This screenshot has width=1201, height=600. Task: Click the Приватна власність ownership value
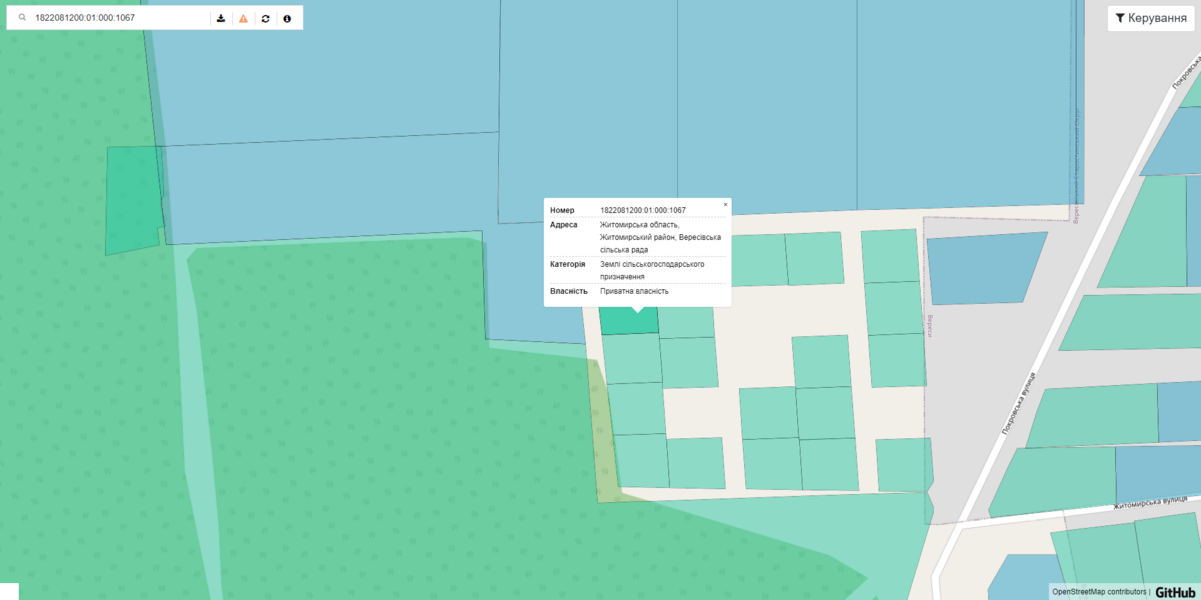(634, 291)
